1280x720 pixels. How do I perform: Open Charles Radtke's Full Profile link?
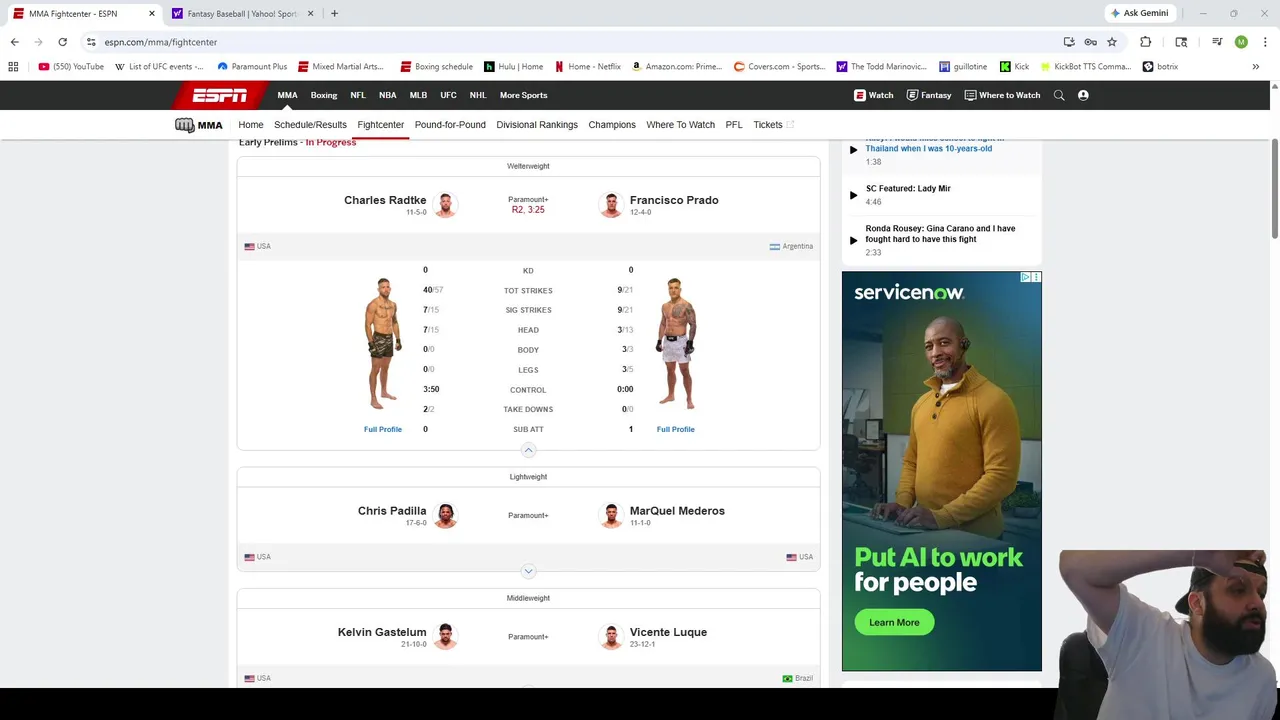coord(383,429)
